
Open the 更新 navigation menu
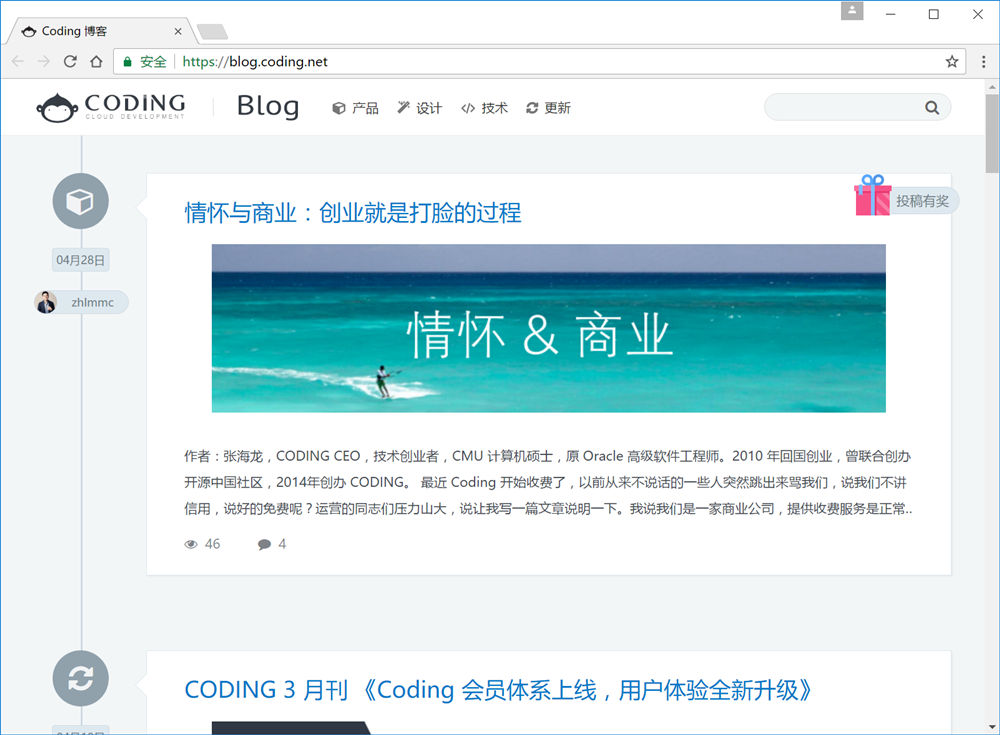(548, 108)
